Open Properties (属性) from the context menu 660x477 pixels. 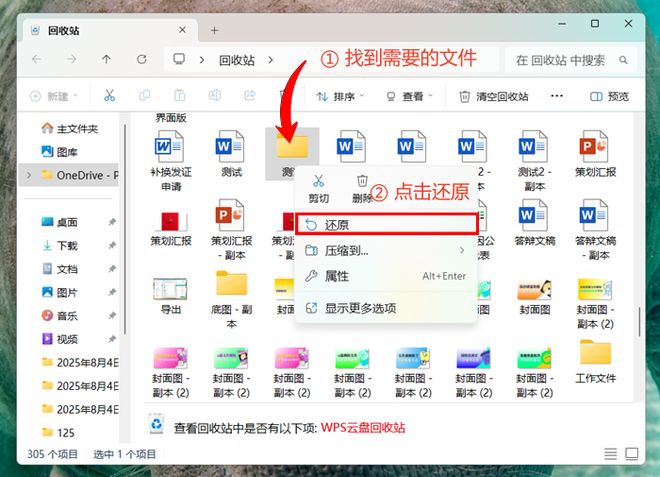pos(387,276)
